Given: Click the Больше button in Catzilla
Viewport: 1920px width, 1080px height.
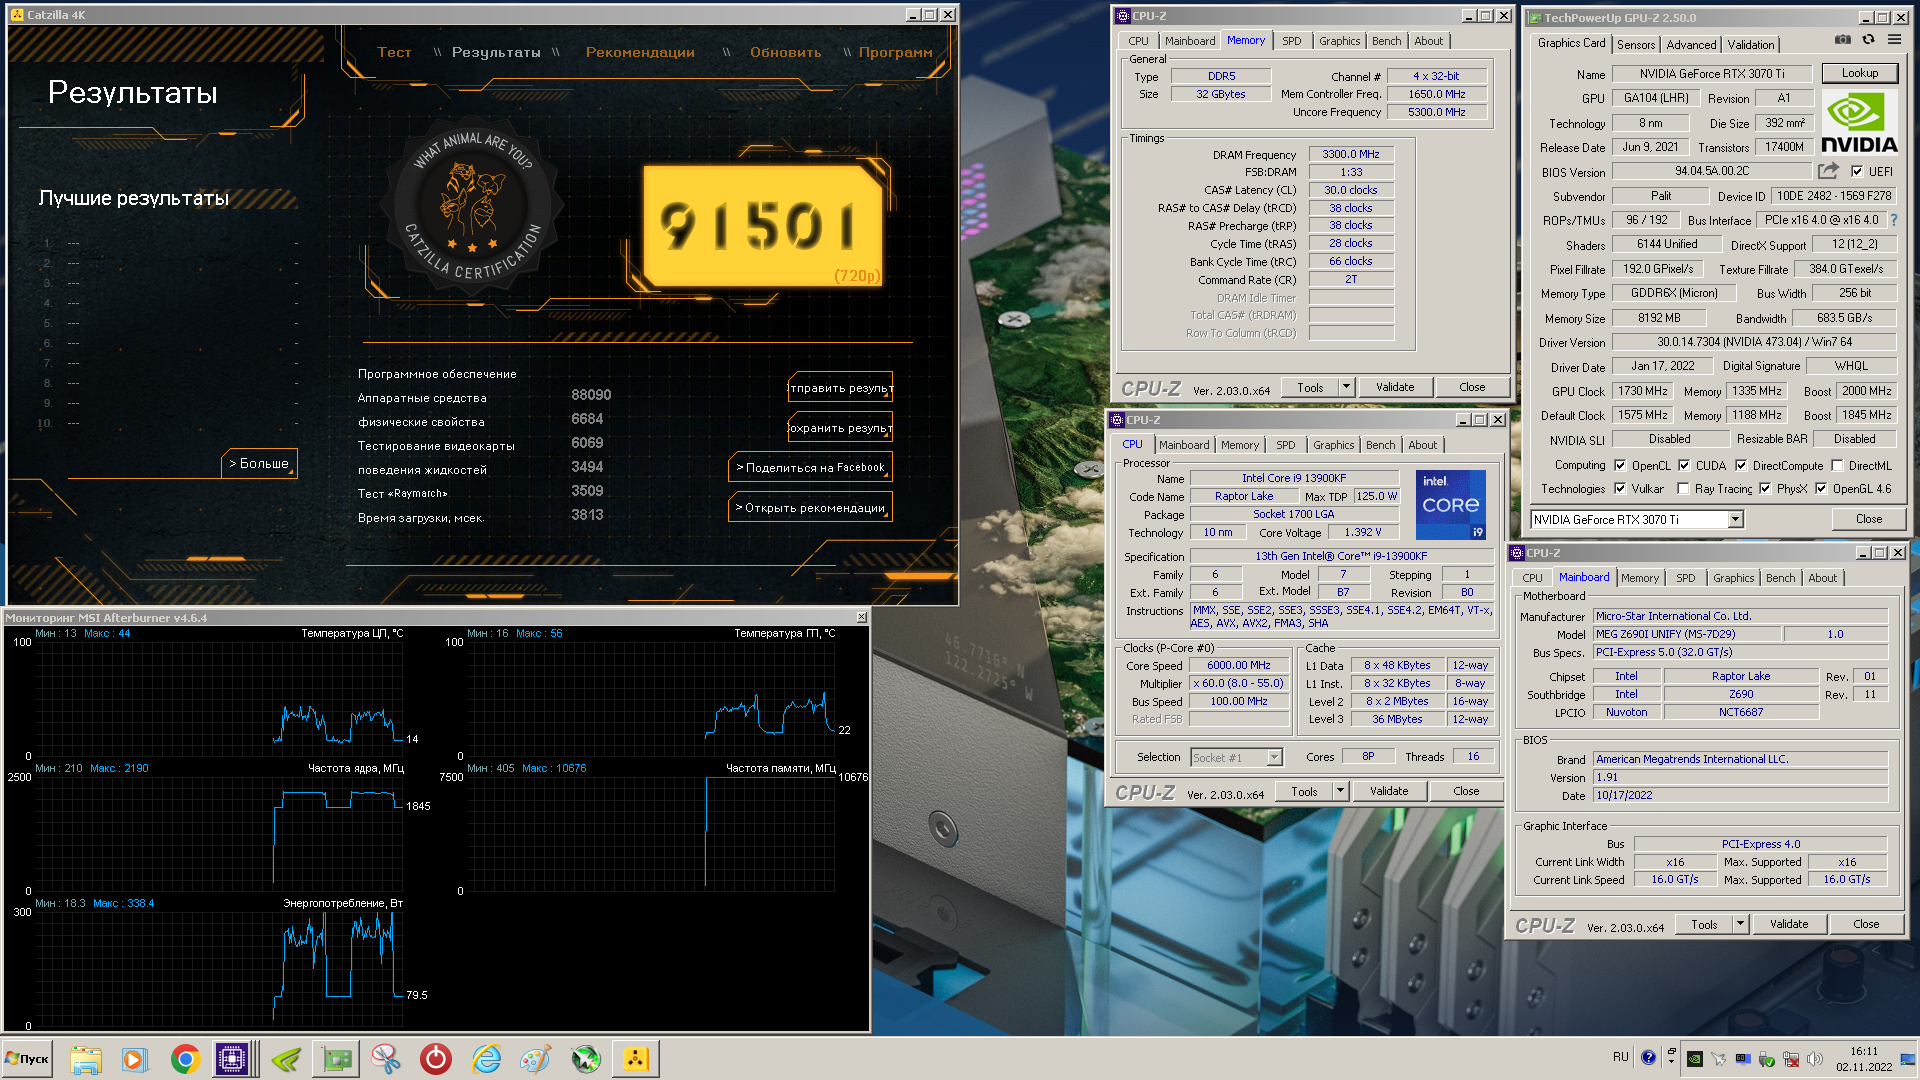Looking at the screenshot, I should click(259, 464).
